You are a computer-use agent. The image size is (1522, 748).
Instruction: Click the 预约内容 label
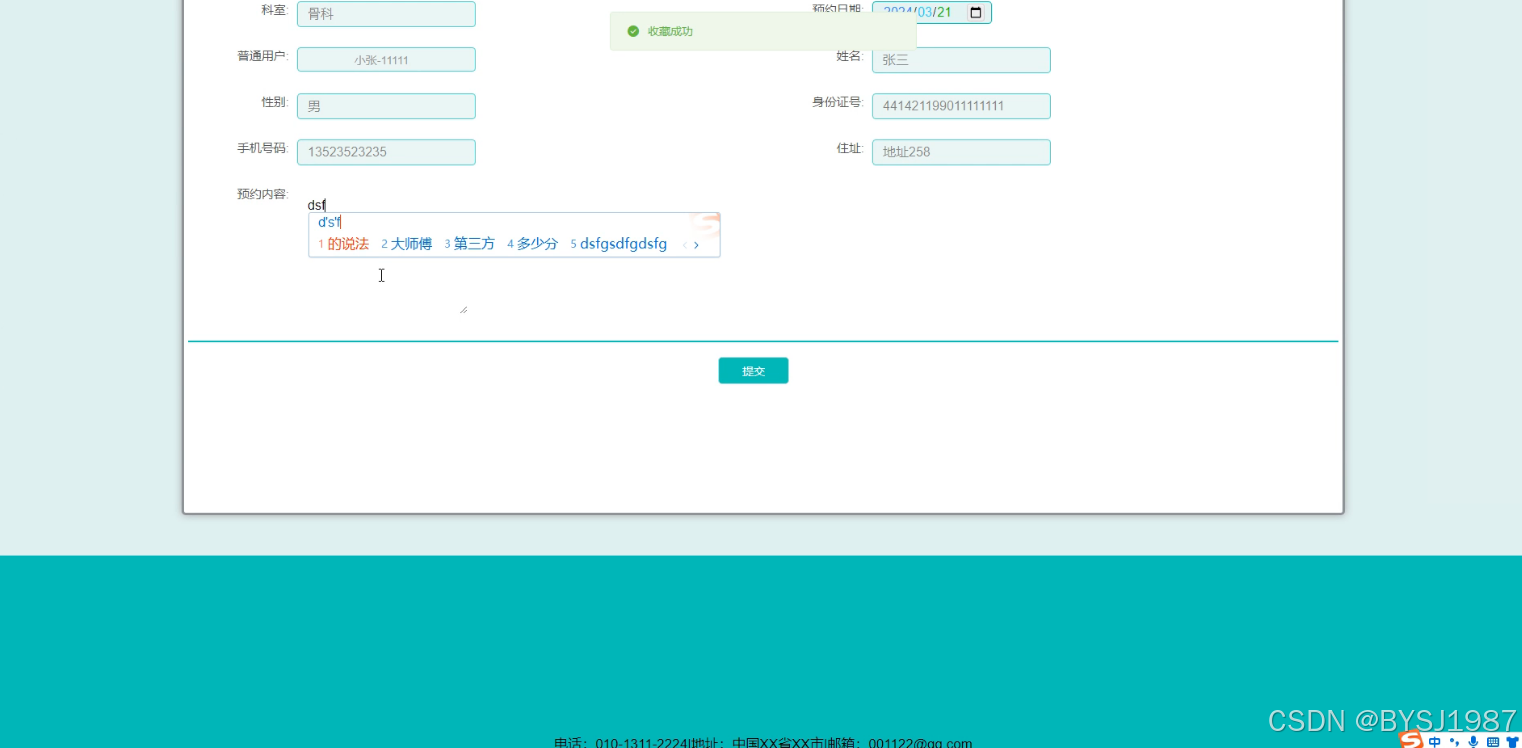(x=263, y=194)
